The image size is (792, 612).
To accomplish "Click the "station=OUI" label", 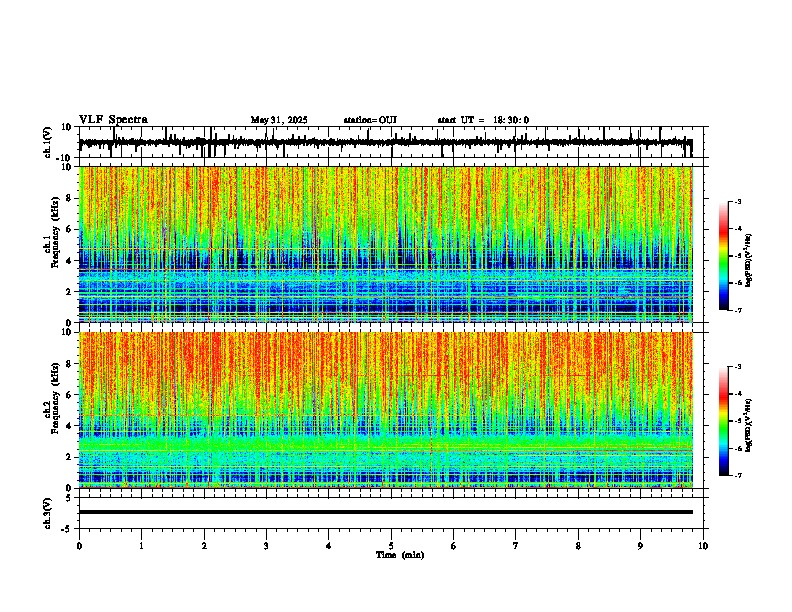I will (x=370, y=120).
